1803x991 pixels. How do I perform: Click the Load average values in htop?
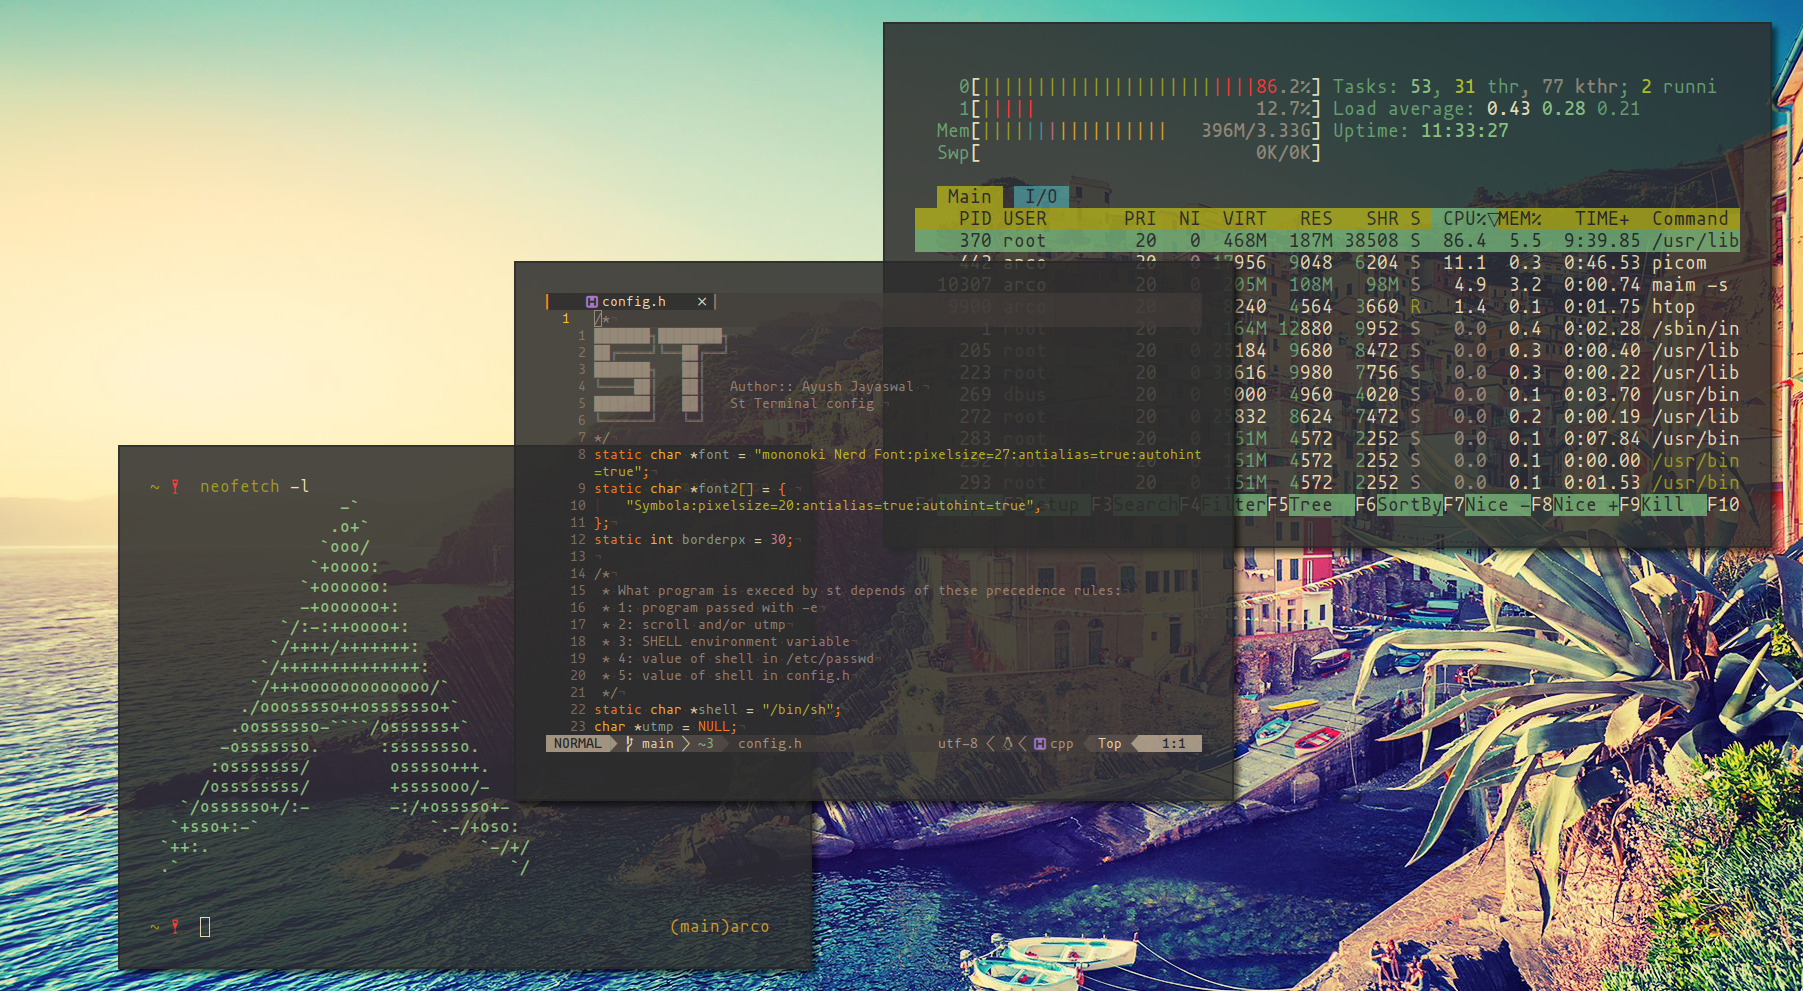1563,109
